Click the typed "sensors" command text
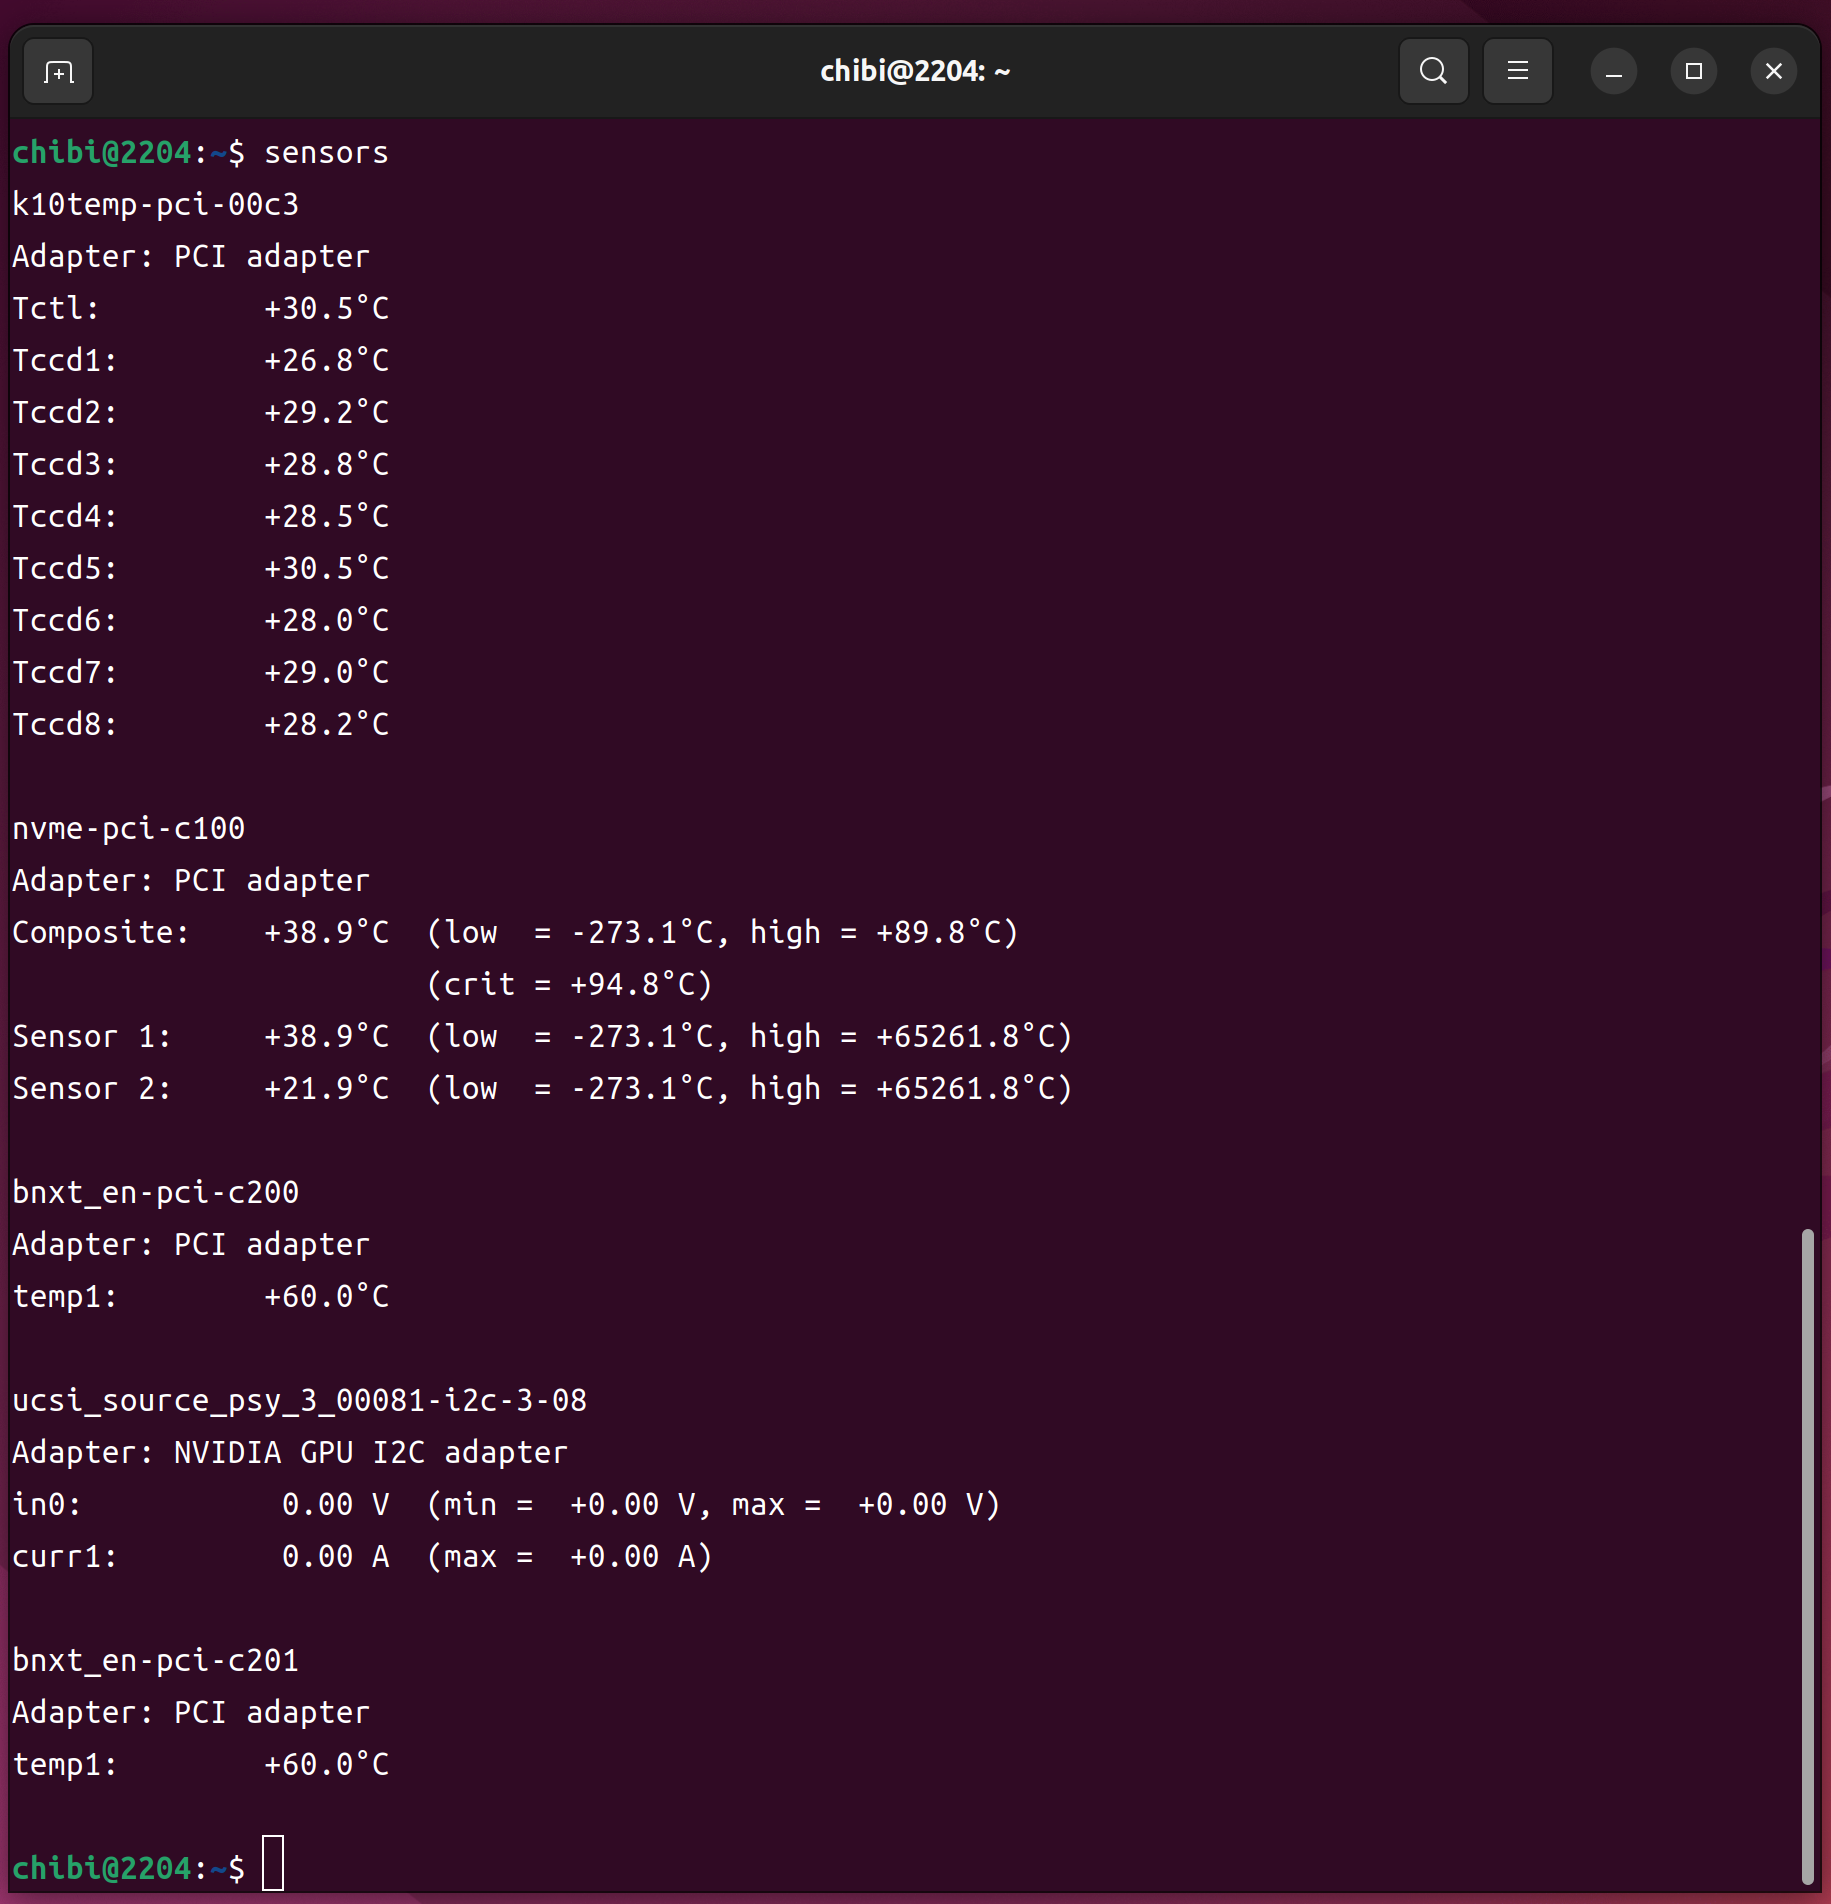The width and height of the screenshot is (1831, 1904). pyautogui.click(x=326, y=153)
